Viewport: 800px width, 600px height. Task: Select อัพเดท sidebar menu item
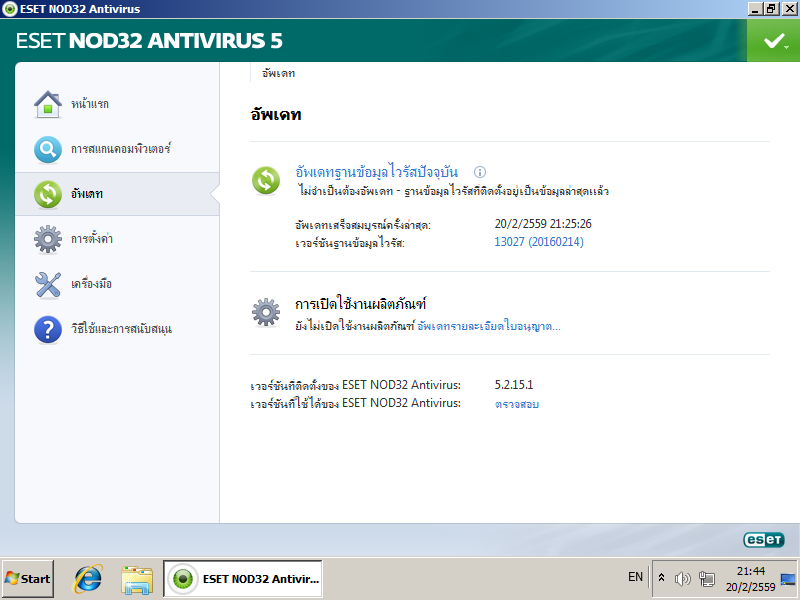[87, 194]
